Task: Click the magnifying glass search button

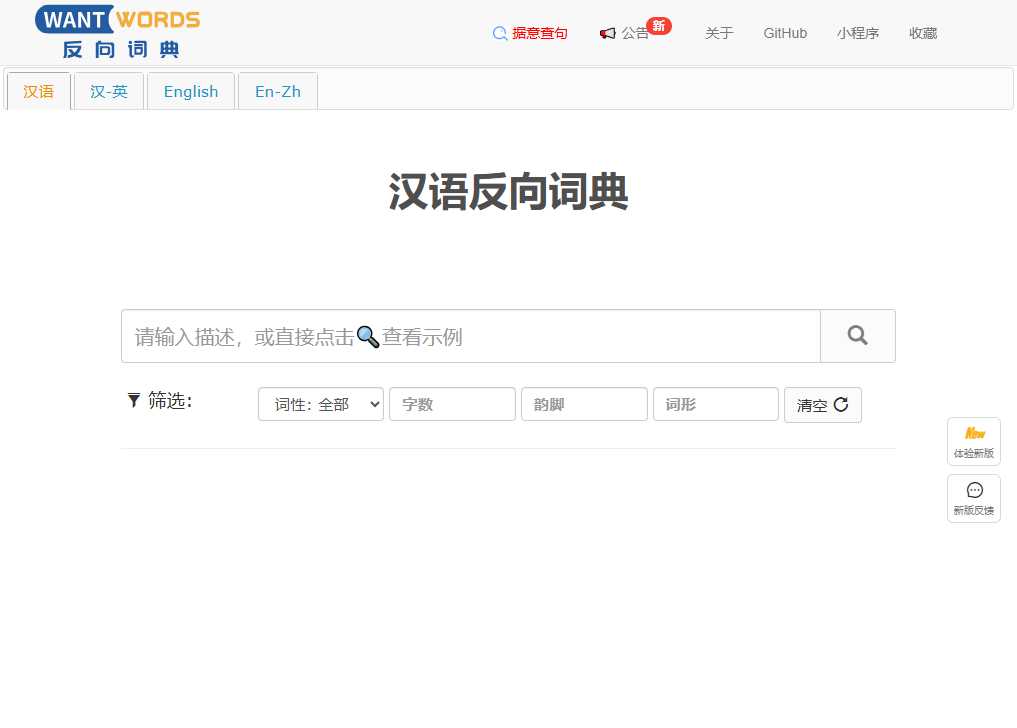Action: coord(857,335)
